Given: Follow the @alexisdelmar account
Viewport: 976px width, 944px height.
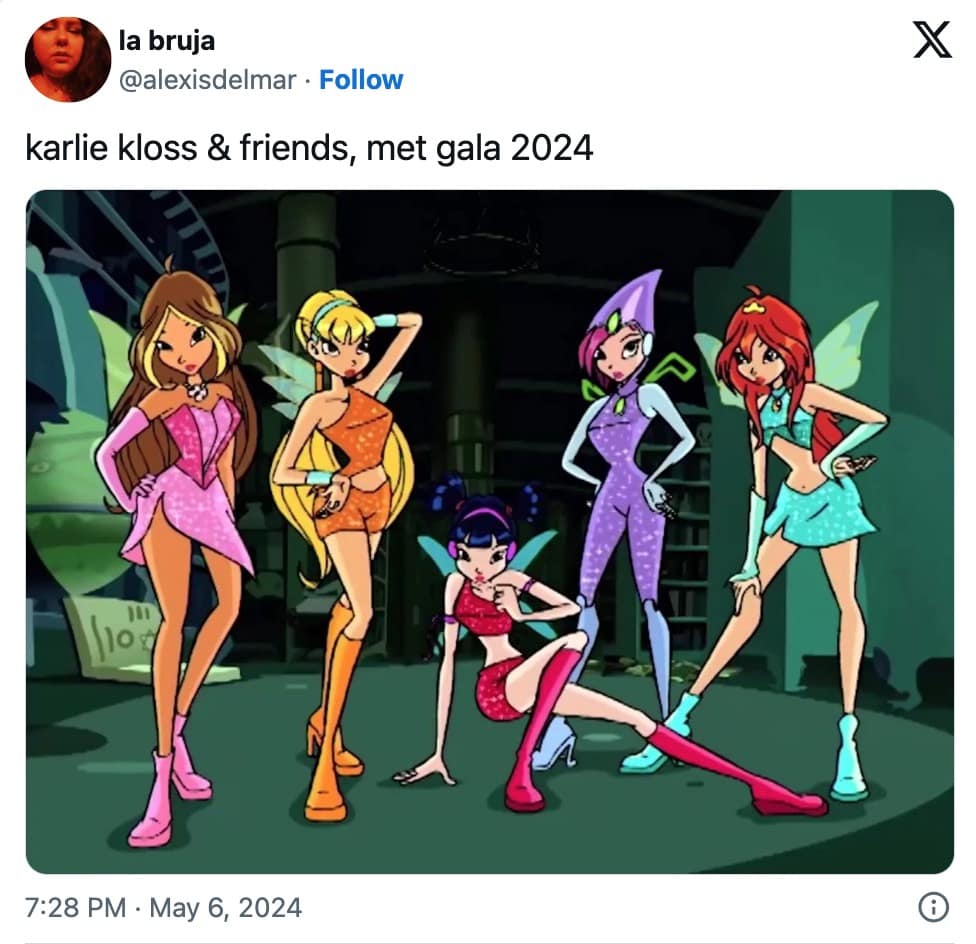Looking at the screenshot, I should (361, 80).
